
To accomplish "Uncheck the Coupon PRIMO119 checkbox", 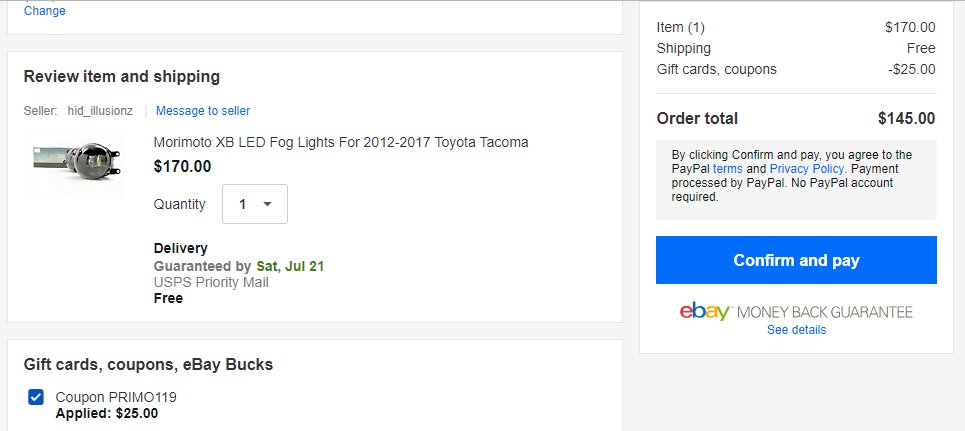I will [36, 397].
